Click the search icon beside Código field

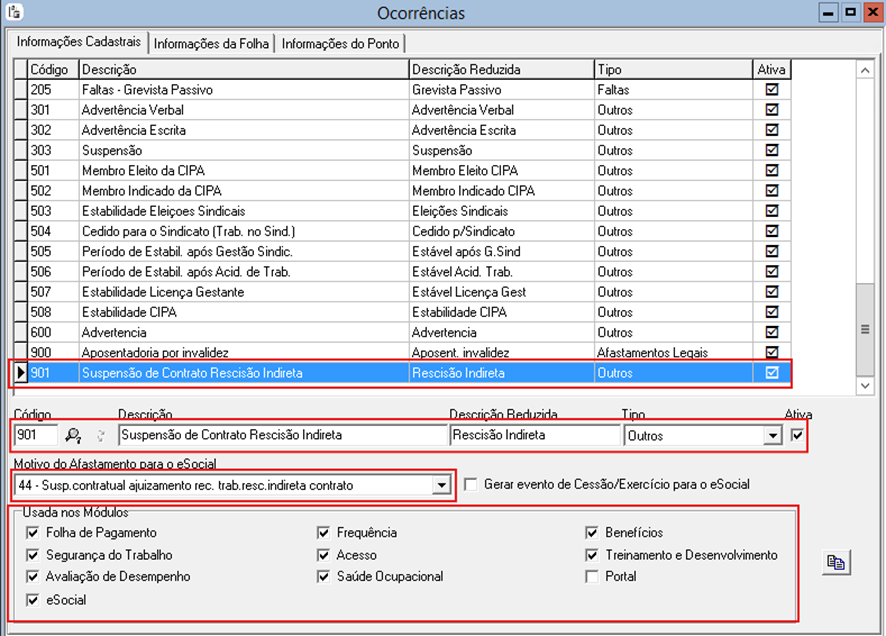pyautogui.click(x=73, y=435)
